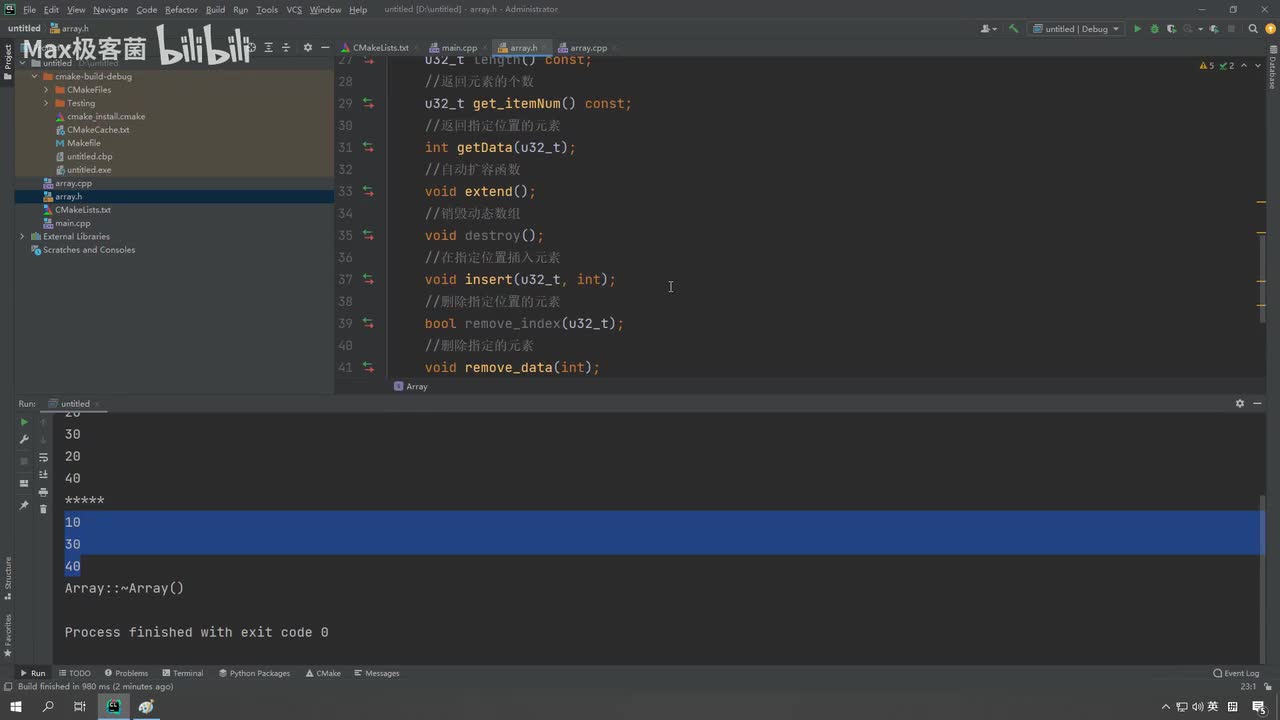Run the untitled Debug configuration

tap(1137, 29)
